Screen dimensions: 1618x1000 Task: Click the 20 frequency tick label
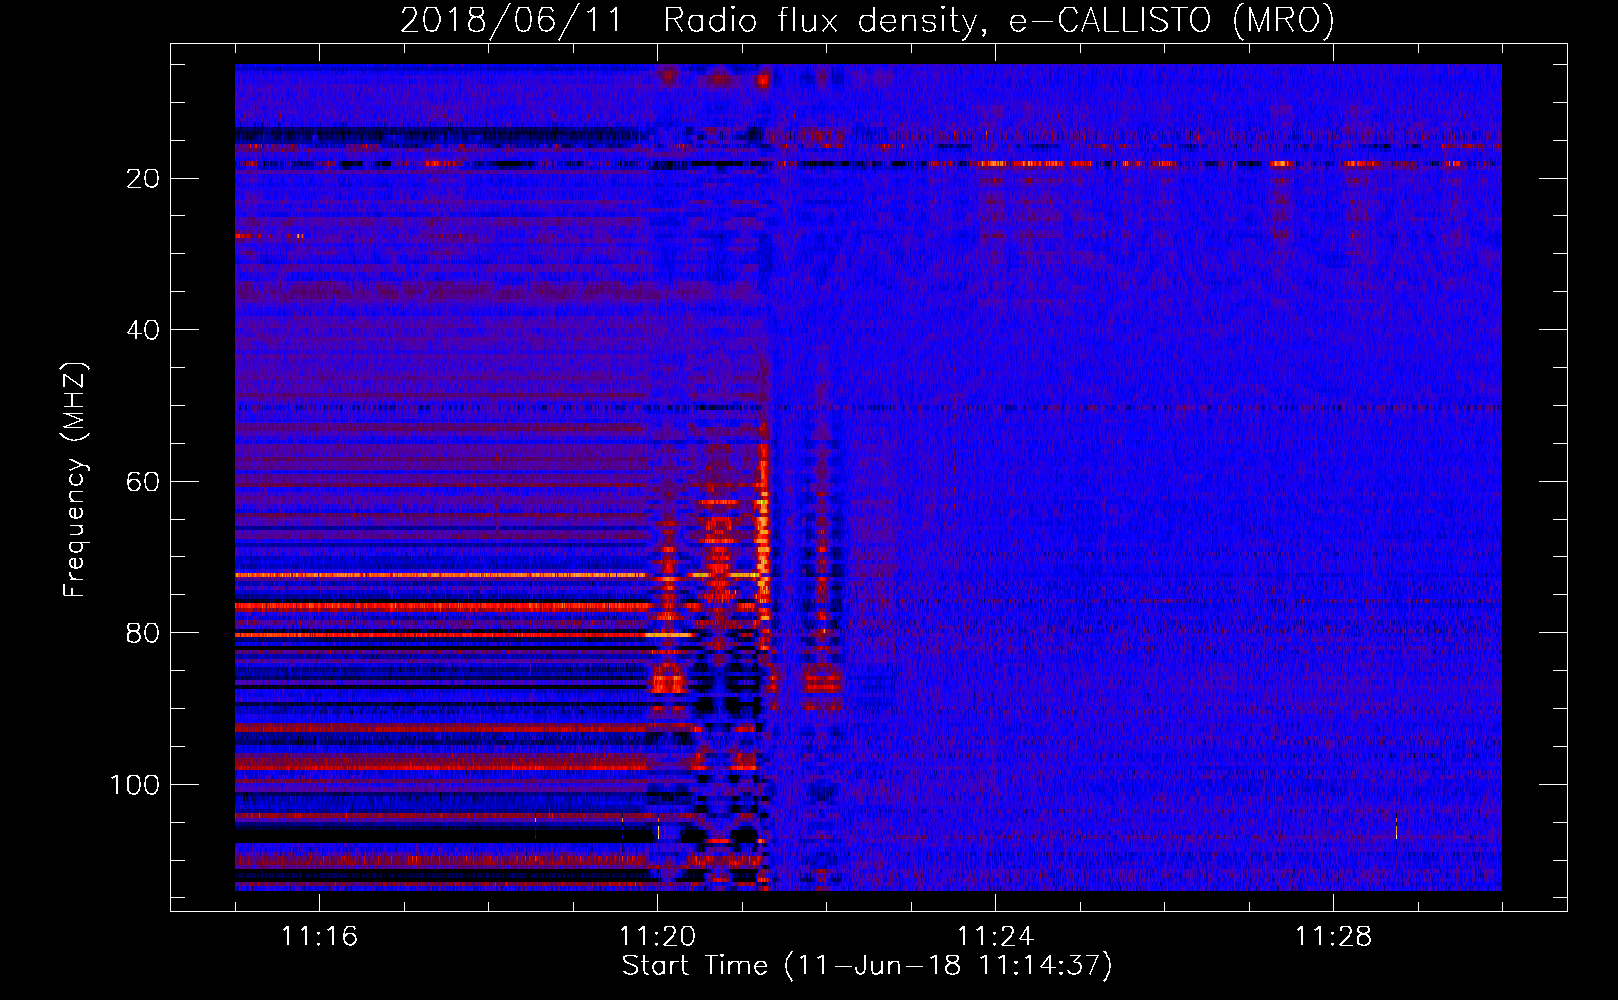(x=144, y=178)
